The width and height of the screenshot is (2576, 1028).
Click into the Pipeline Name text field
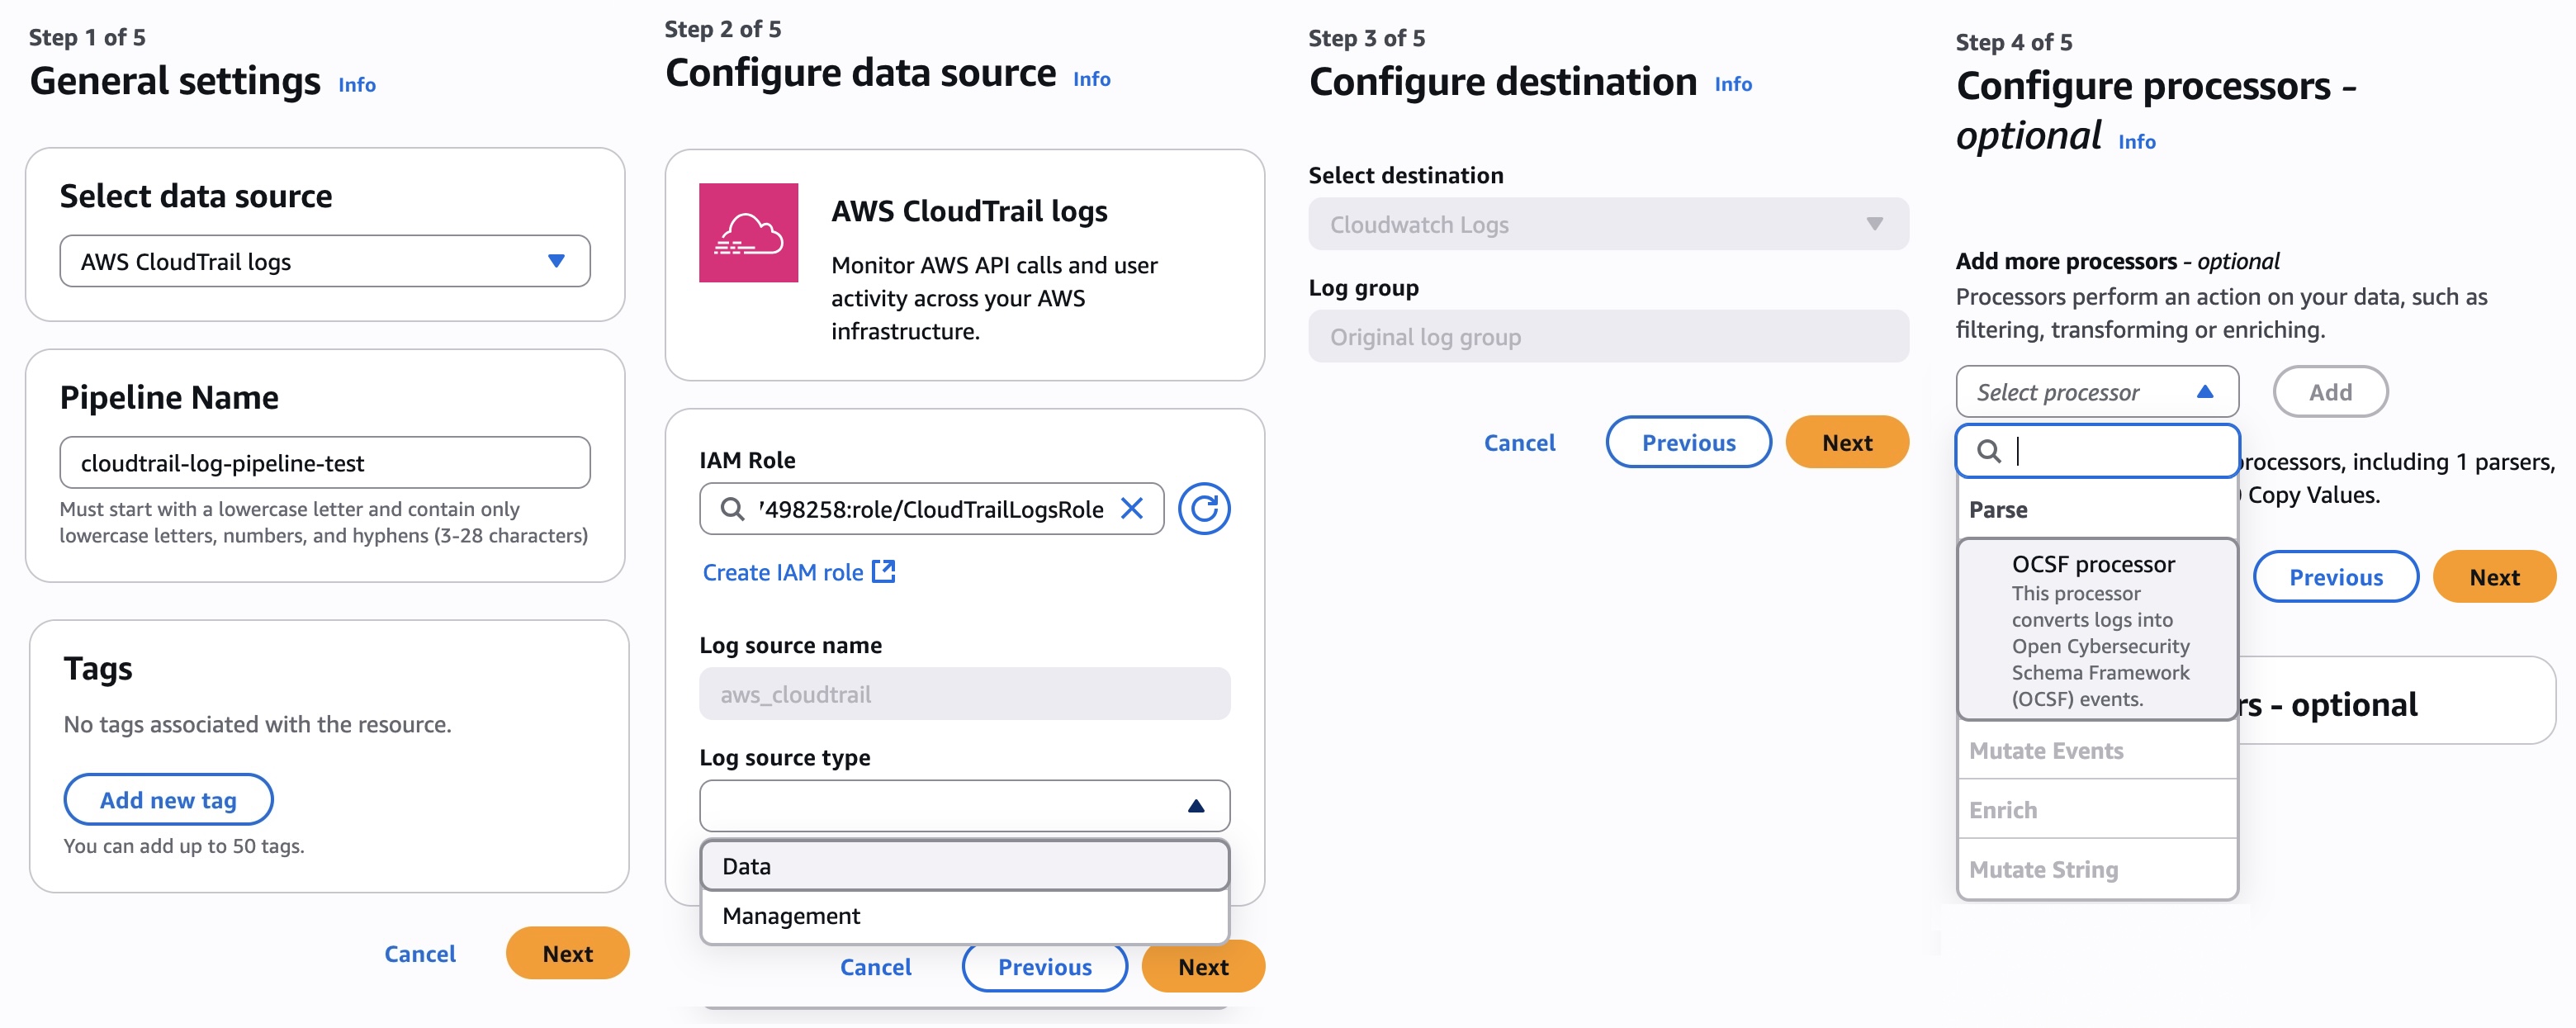pyautogui.click(x=324, y=463)
